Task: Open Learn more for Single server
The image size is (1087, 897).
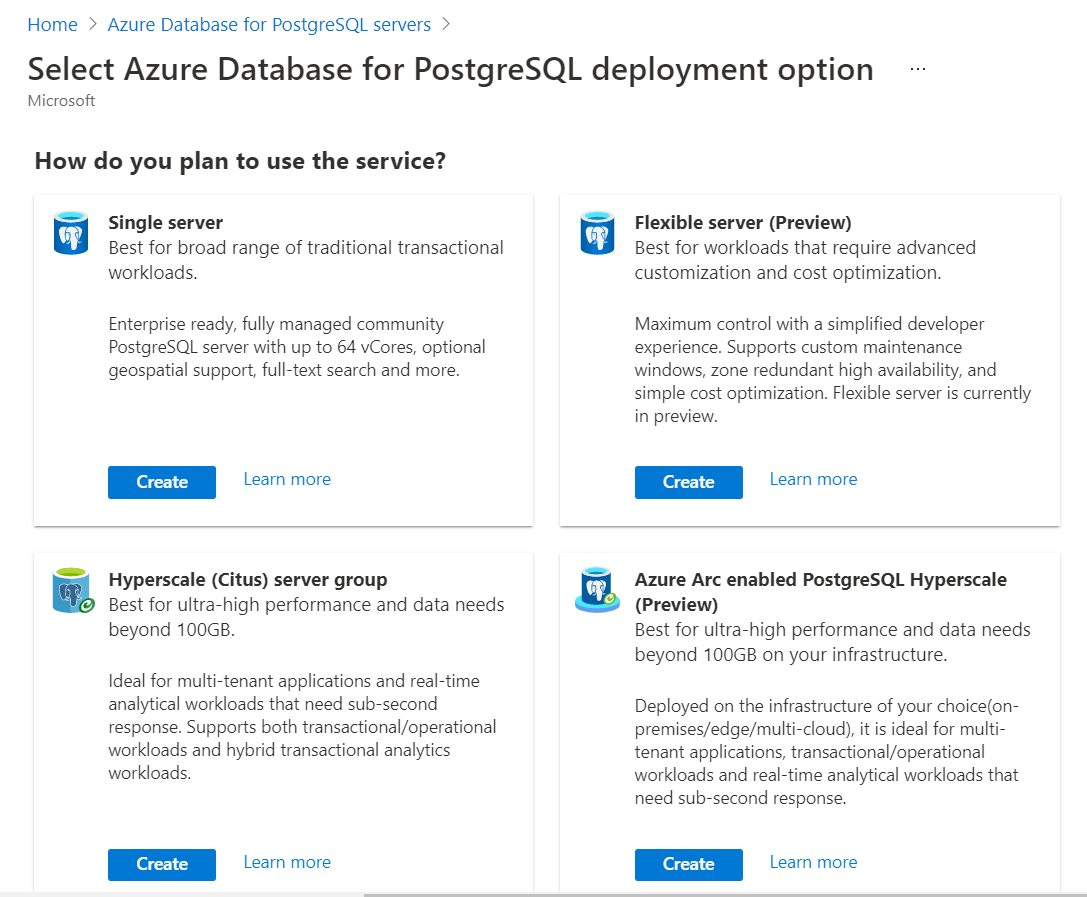Action: (287, 480)
